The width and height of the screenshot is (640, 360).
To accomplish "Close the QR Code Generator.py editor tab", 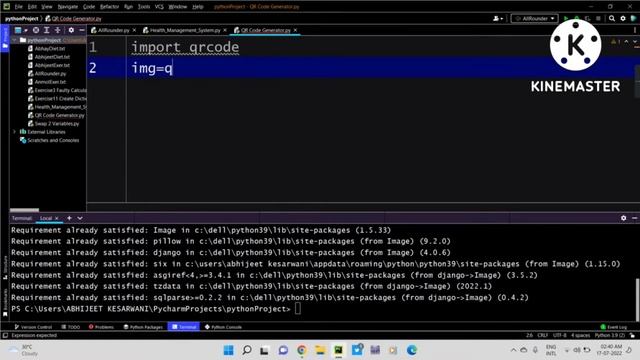I will coord(295,30).
